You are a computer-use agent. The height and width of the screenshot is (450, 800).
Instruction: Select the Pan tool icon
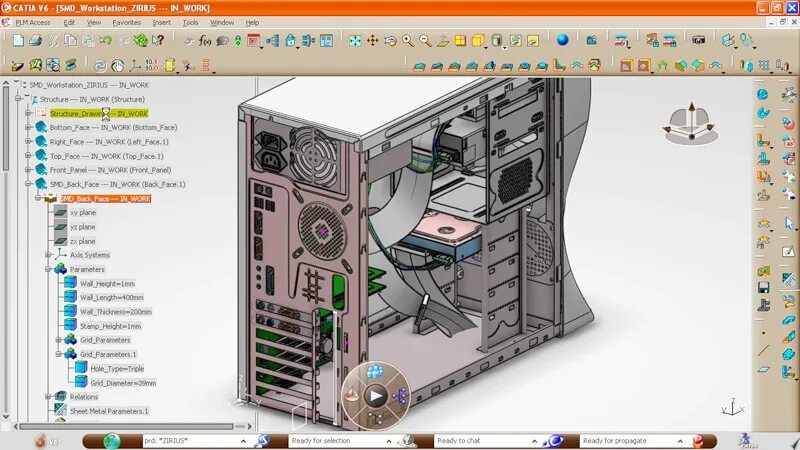(373, 41)
